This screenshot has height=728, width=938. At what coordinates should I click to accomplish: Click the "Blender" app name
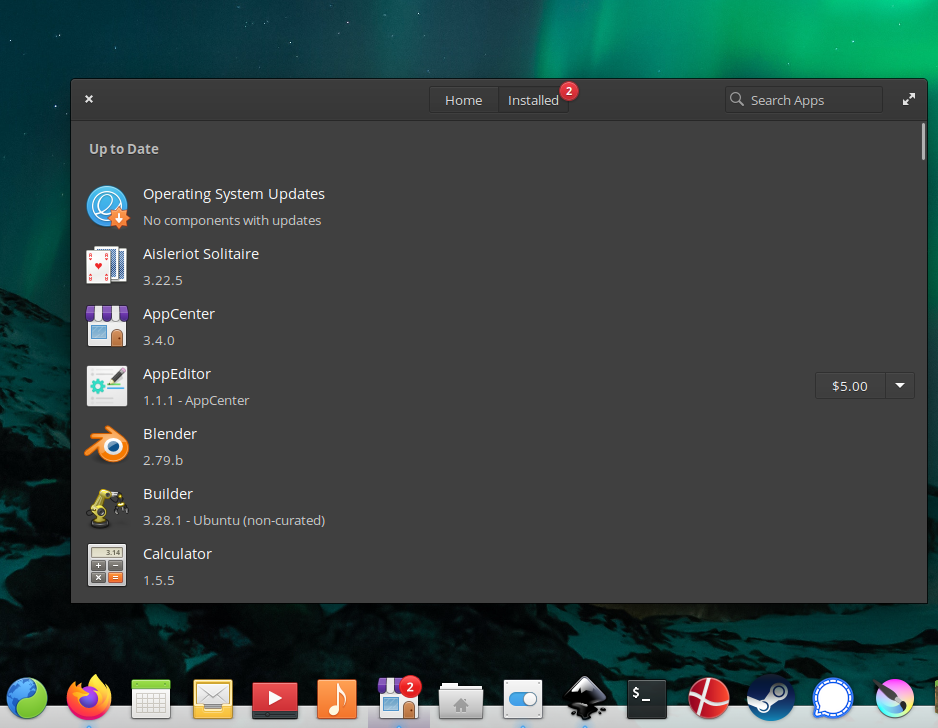169,434
